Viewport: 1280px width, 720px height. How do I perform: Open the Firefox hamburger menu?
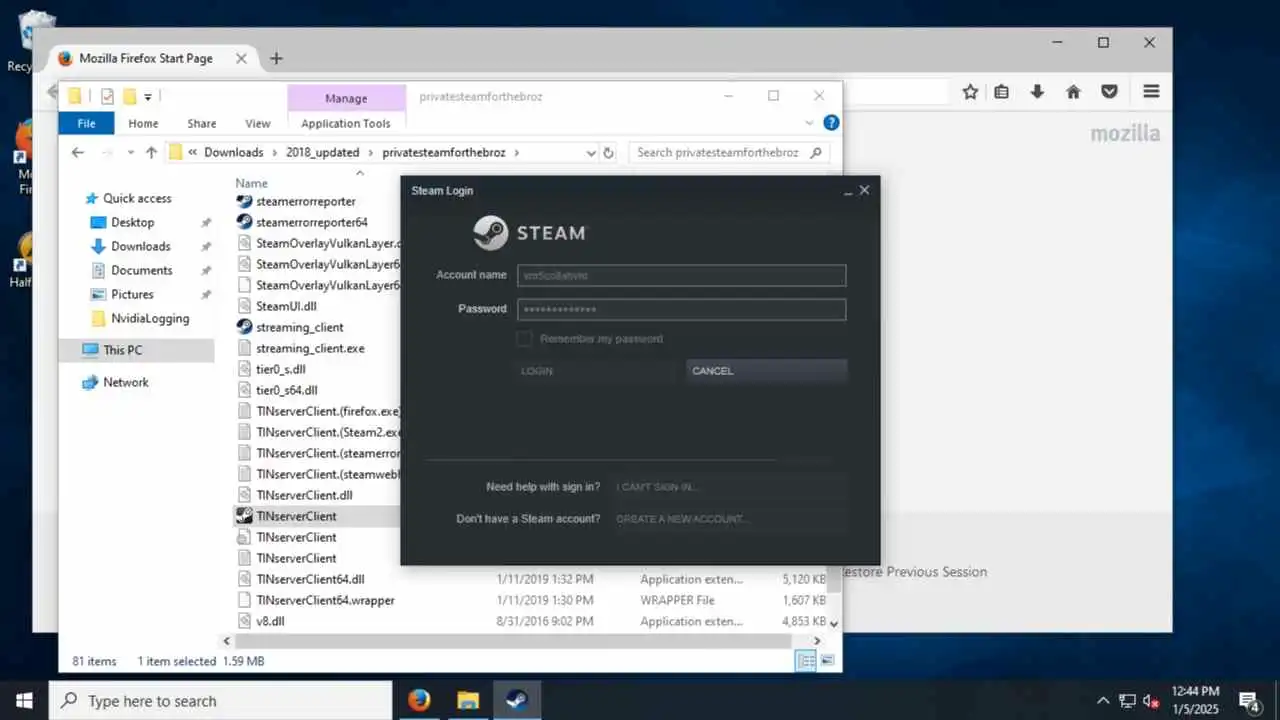pyautogui.click(x=1151, y=91)
